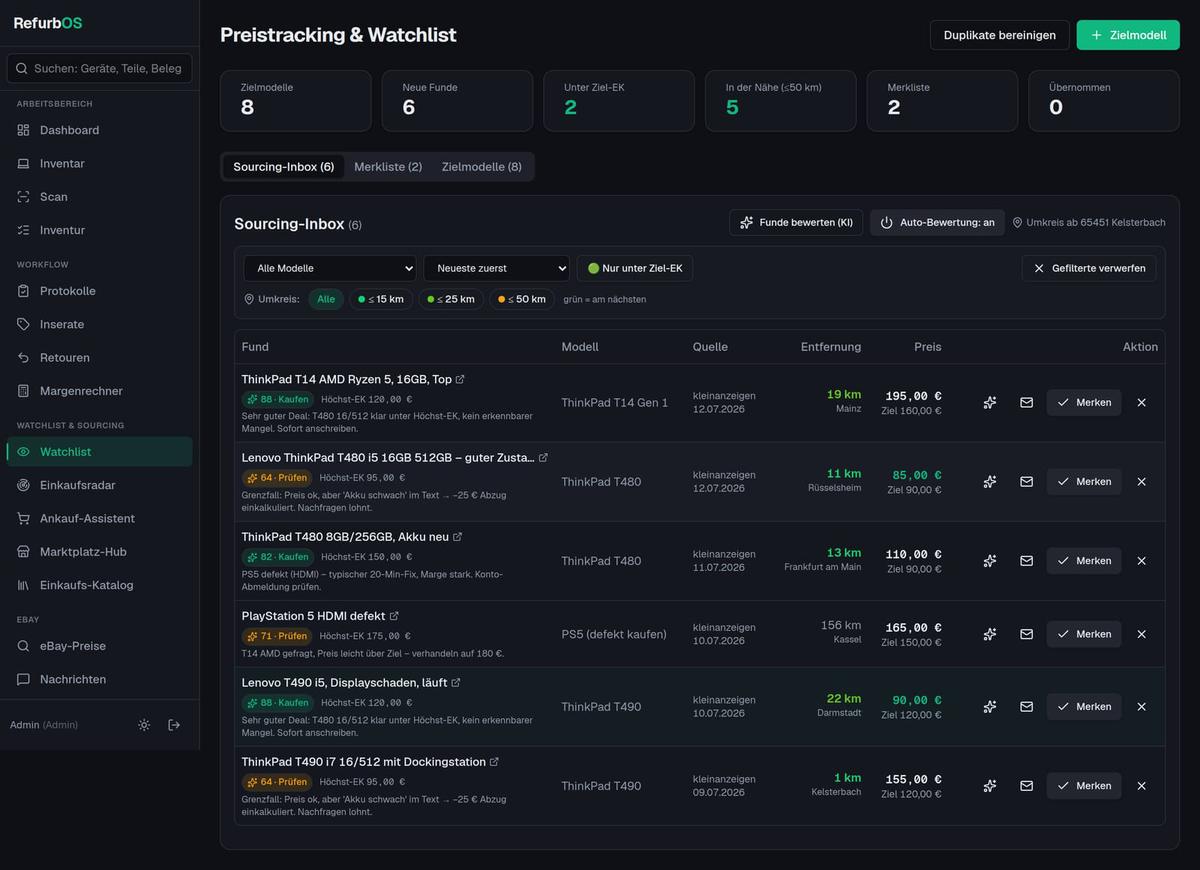Switch to the Merkliste (2) tab
The height and width of the screenshot is (870, 1200).
click(388, 167)
